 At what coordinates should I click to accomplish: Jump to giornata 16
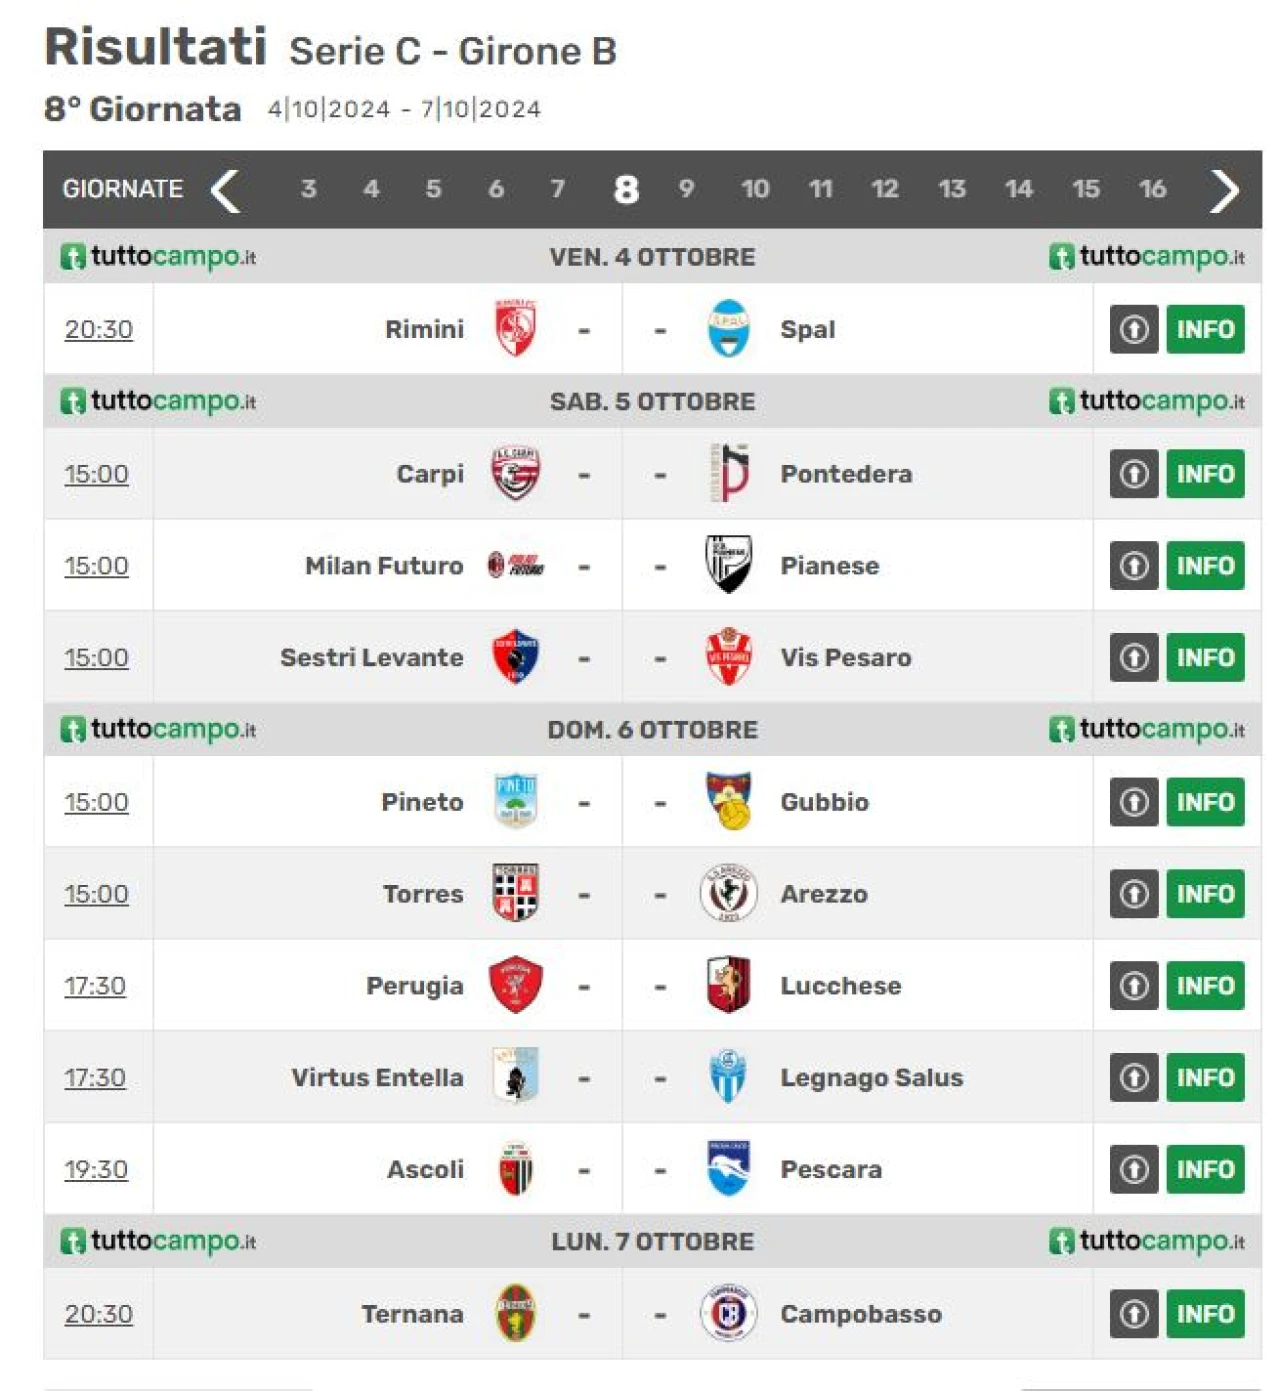[1152, 189]
